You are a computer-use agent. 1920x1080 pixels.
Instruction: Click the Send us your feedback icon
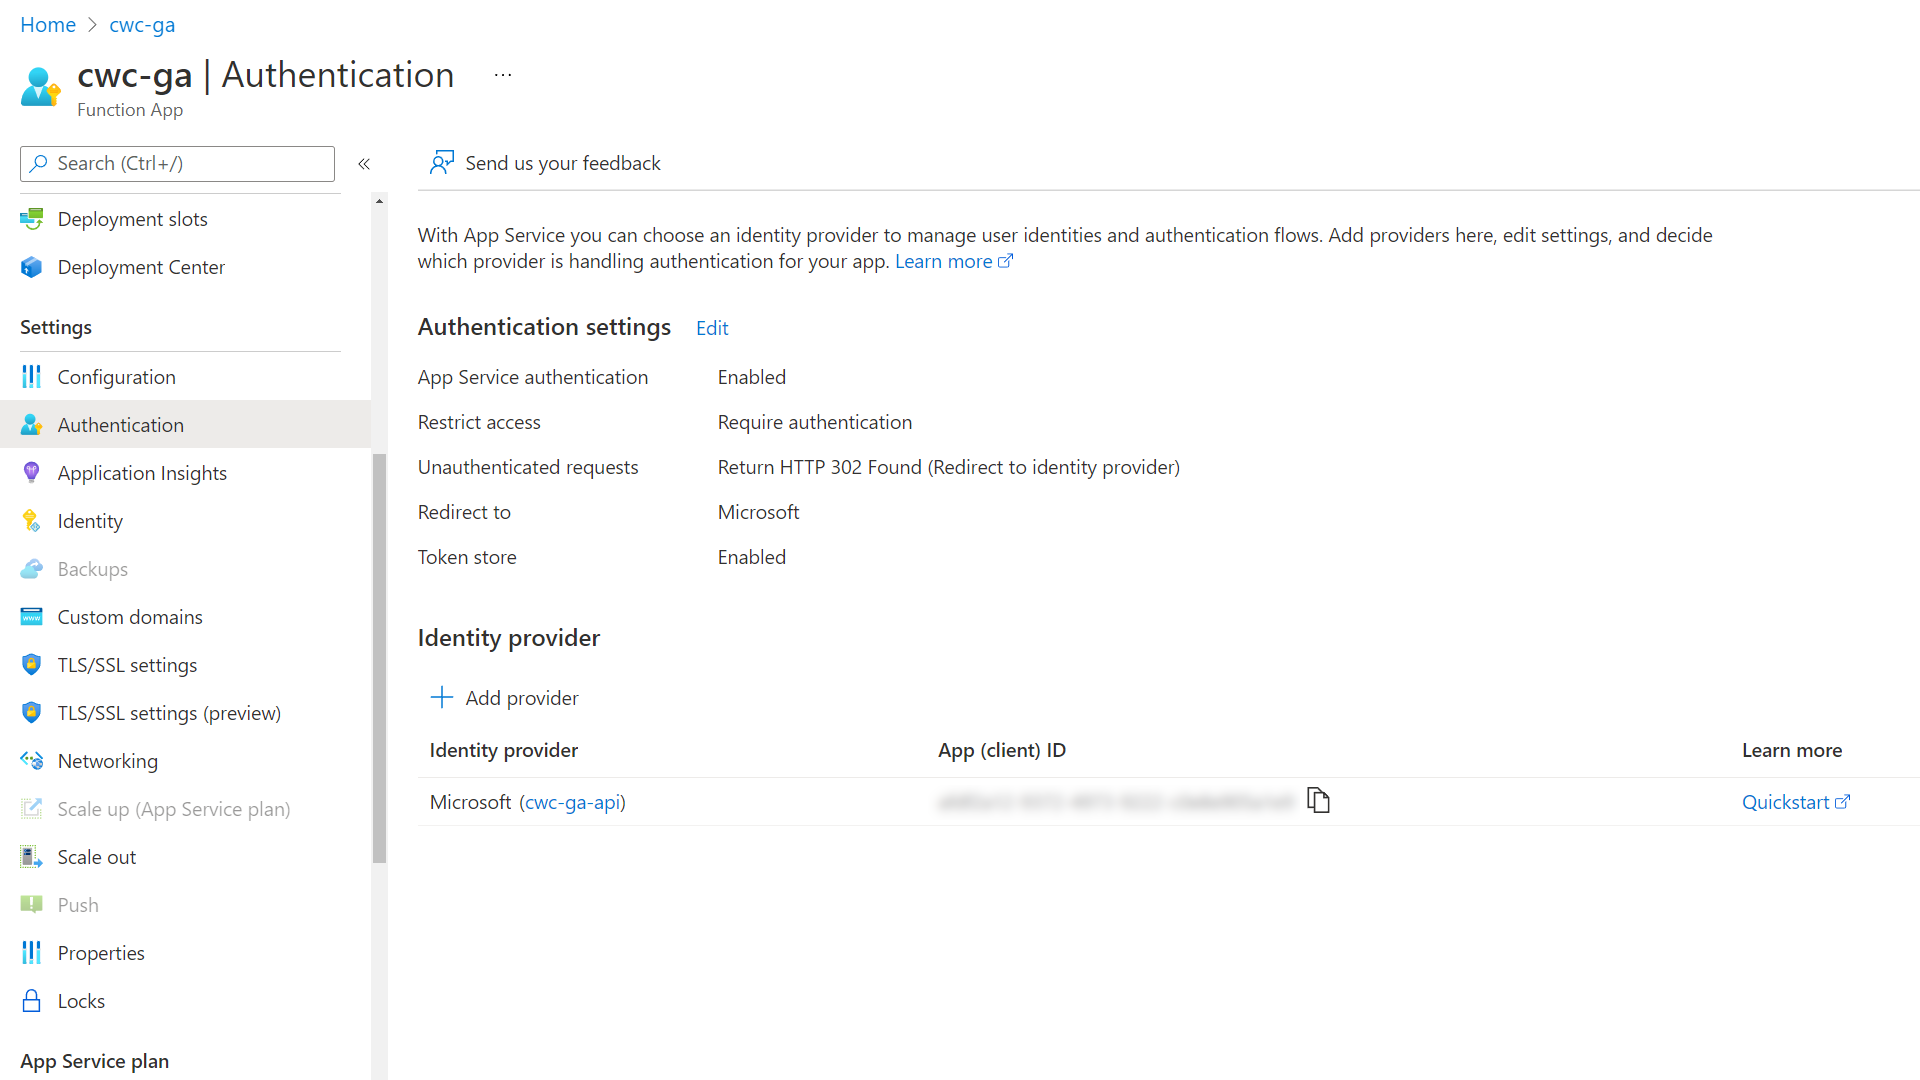click(441, 162)
